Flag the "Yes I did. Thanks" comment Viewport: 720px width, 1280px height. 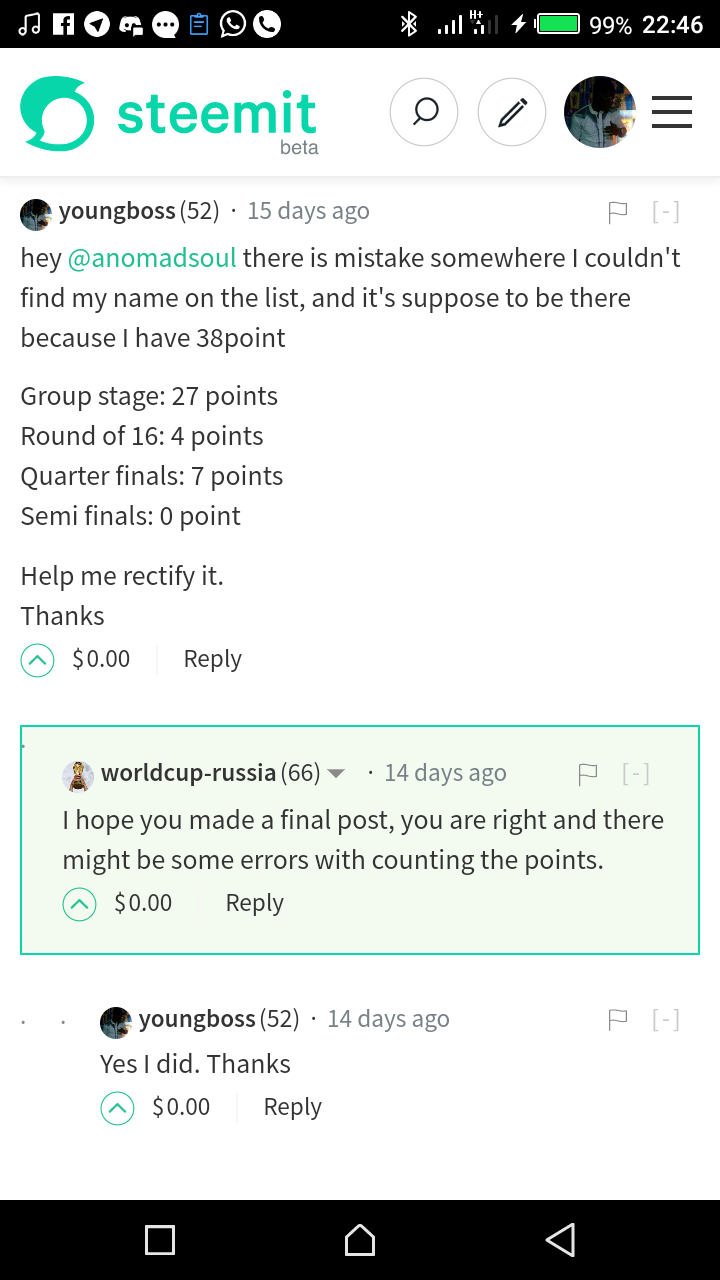tap(618, 1020)
